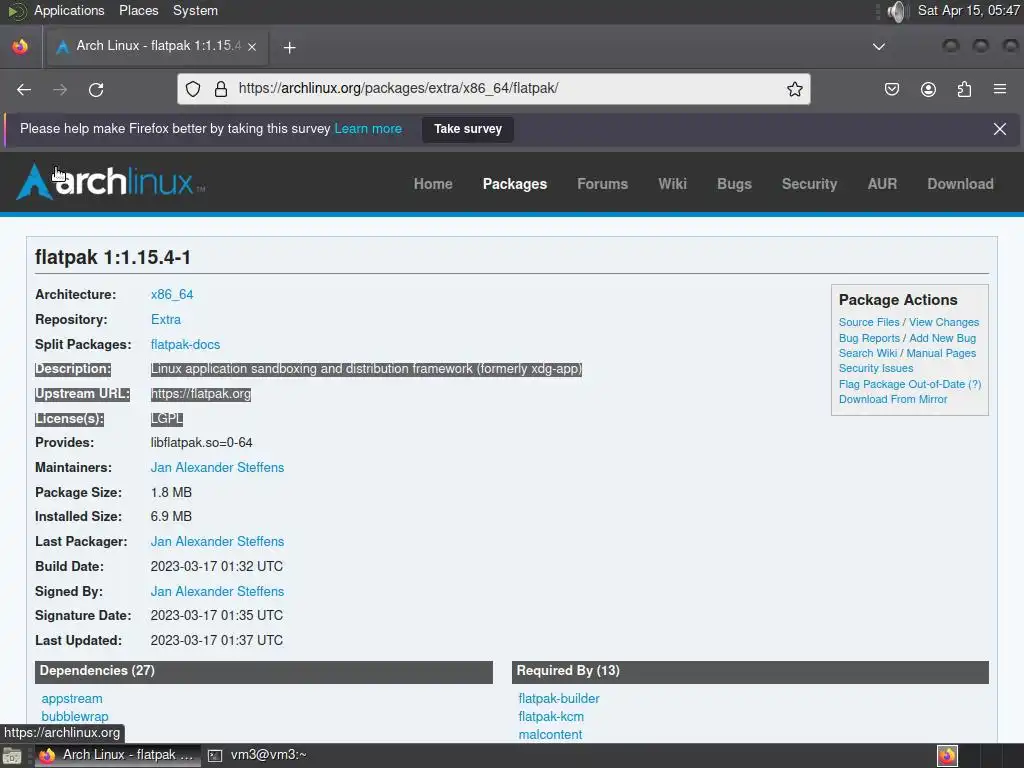This screenshot has width=1024, height=768.
Task: Click the padlock site information icon
Action: (221, 89)
